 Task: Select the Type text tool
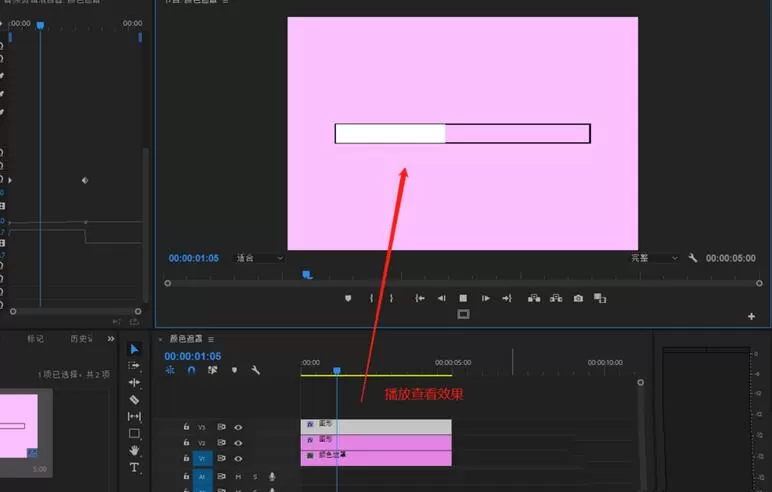134,467
